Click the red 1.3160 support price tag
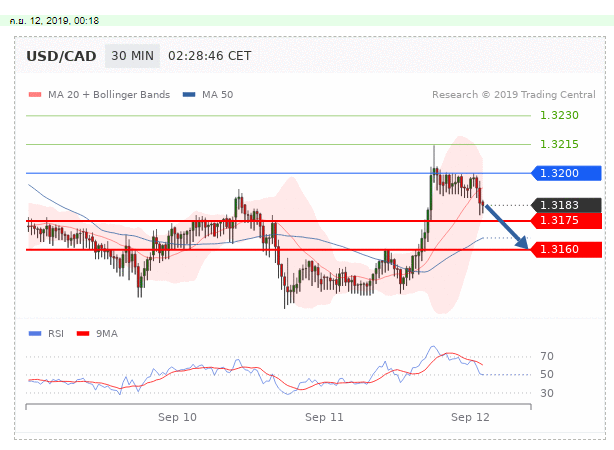Screen dimensions: 614x450 (566, 249)
